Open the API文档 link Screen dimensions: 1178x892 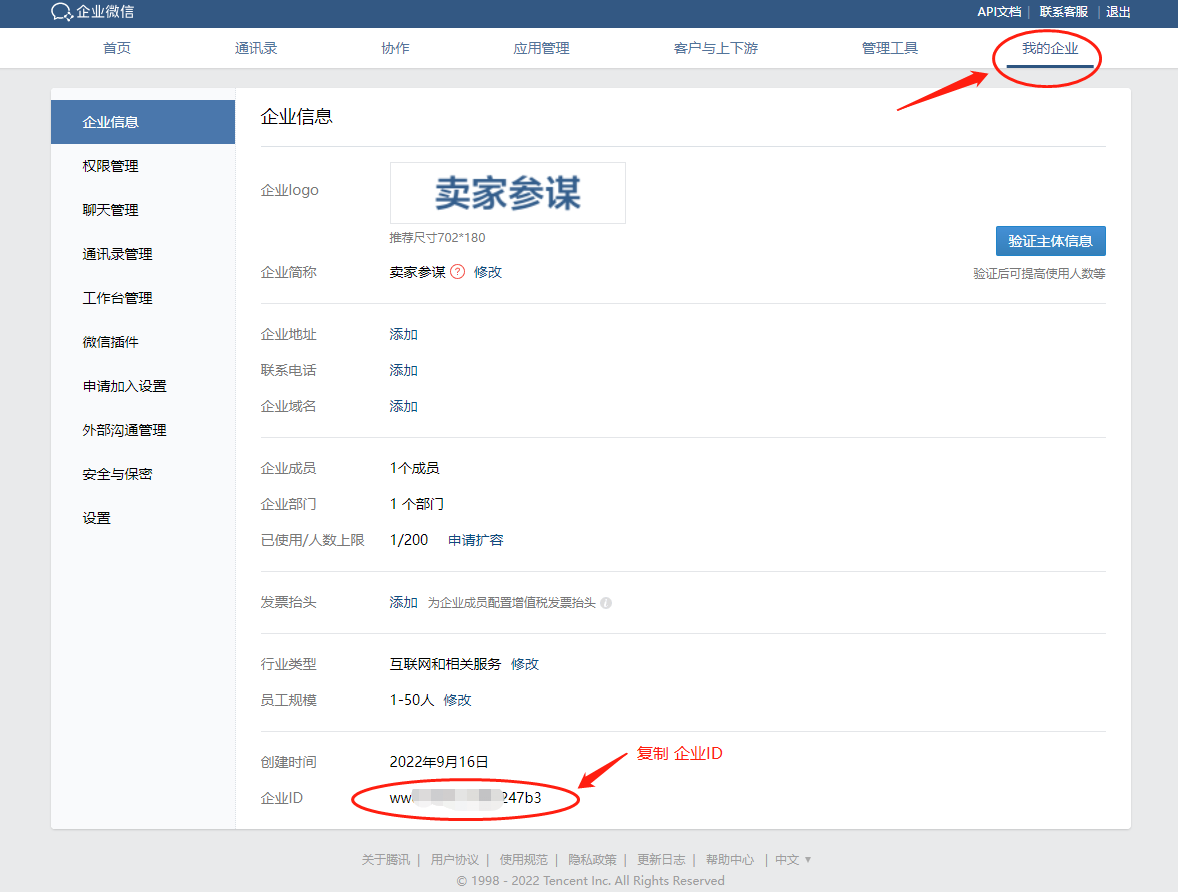(997, 12)
